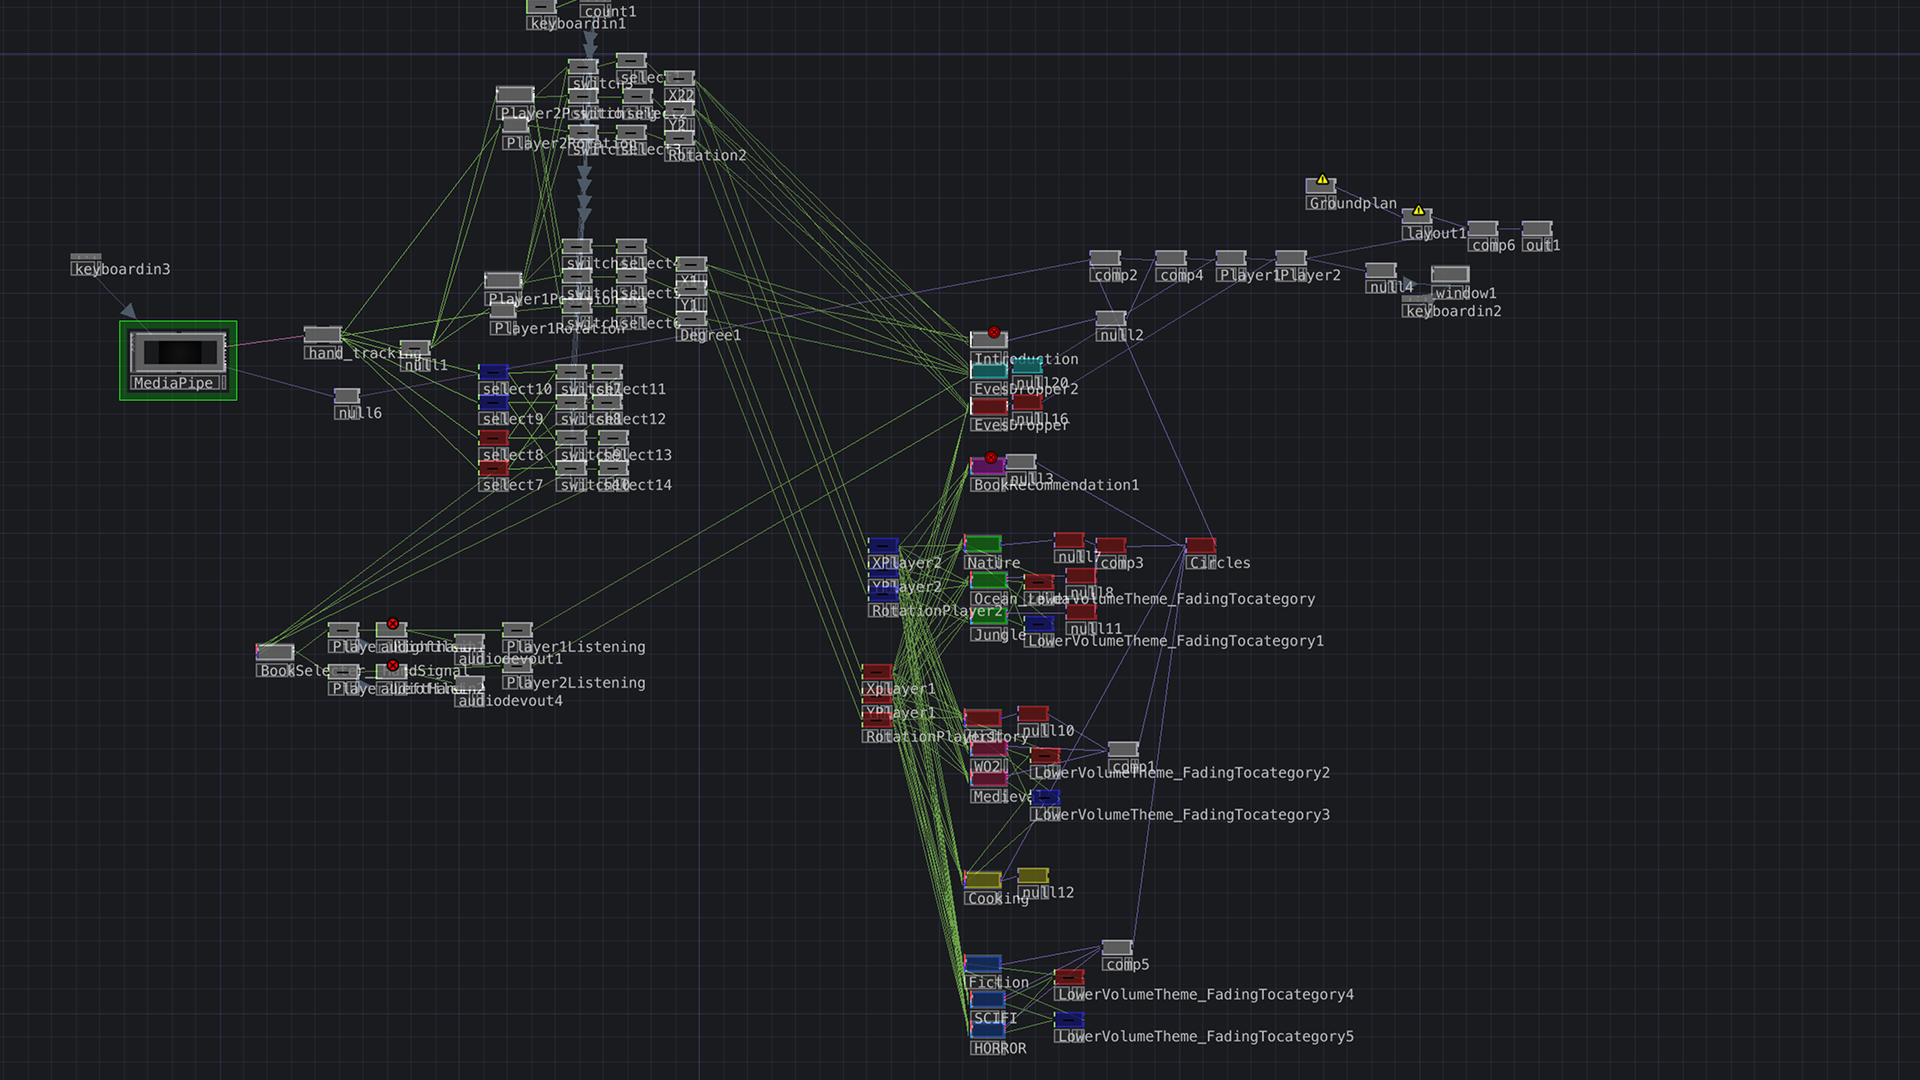Select the comp5 node
Screen dimensions: 1920x1080
tap(1116, 947)
